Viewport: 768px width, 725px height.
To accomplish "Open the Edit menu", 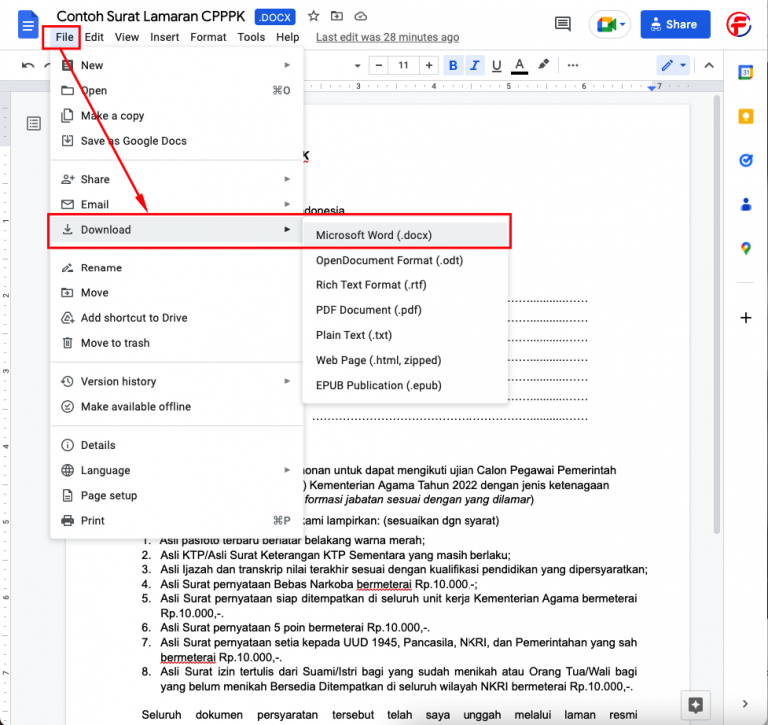I will pos(94,37).
